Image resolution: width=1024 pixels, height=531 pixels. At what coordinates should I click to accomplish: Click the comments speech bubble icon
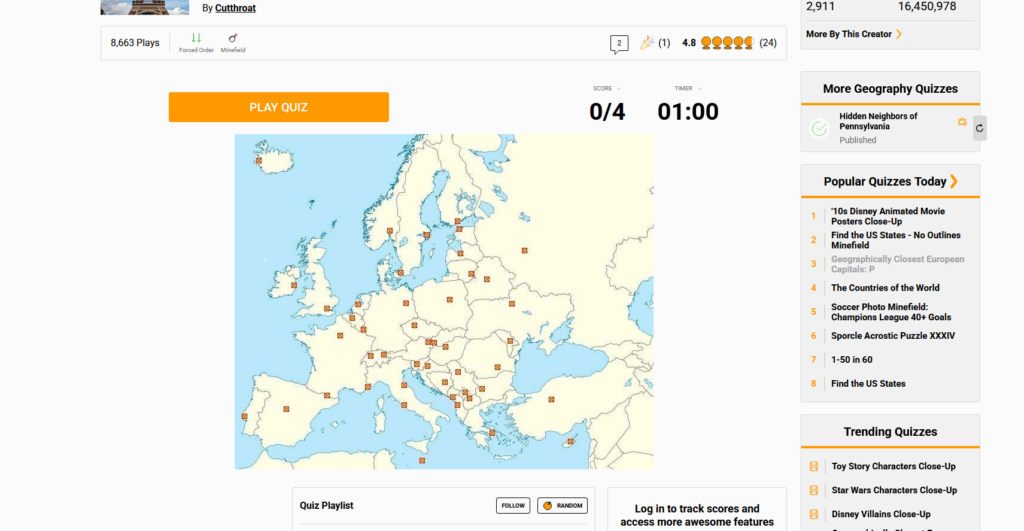619,43
